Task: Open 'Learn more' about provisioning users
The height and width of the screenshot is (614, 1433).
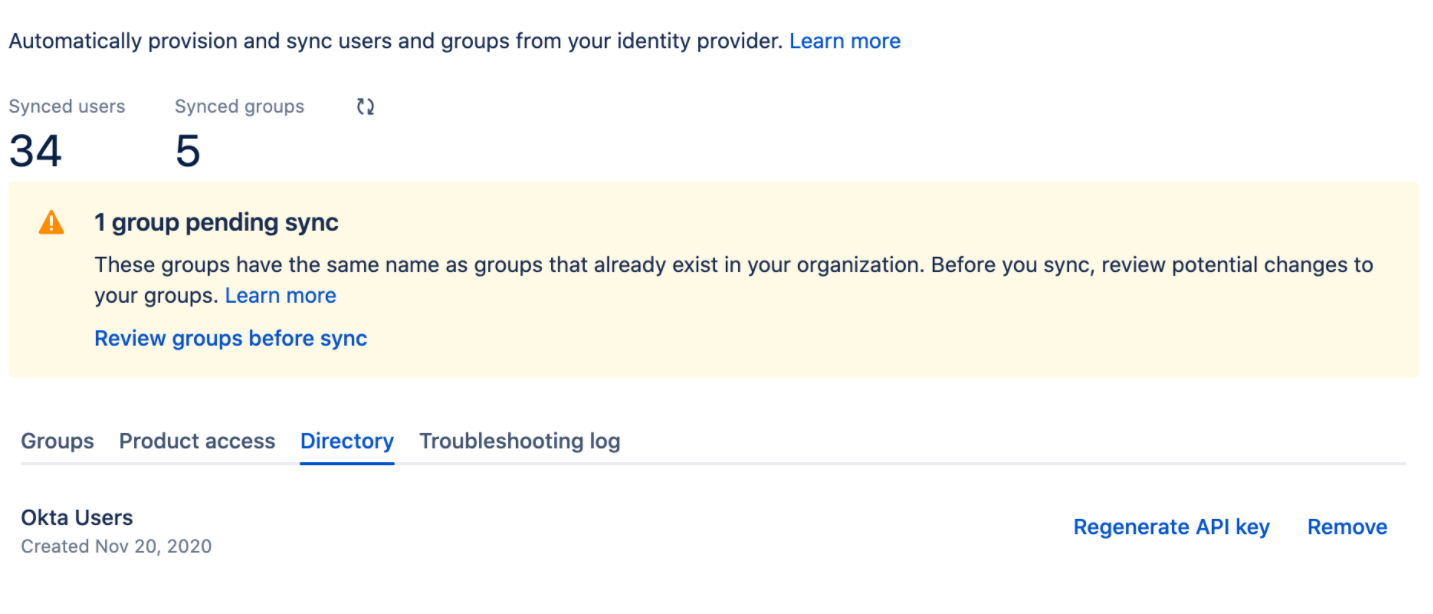Action: pyautogui.click(x=844, y=40)
